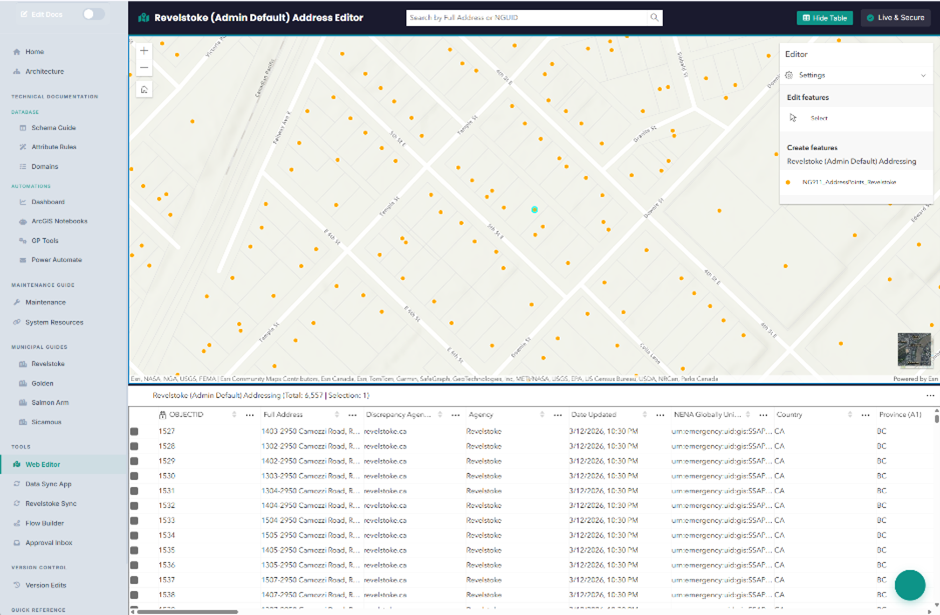Check the row 1536 checkbox

point(134,565)
